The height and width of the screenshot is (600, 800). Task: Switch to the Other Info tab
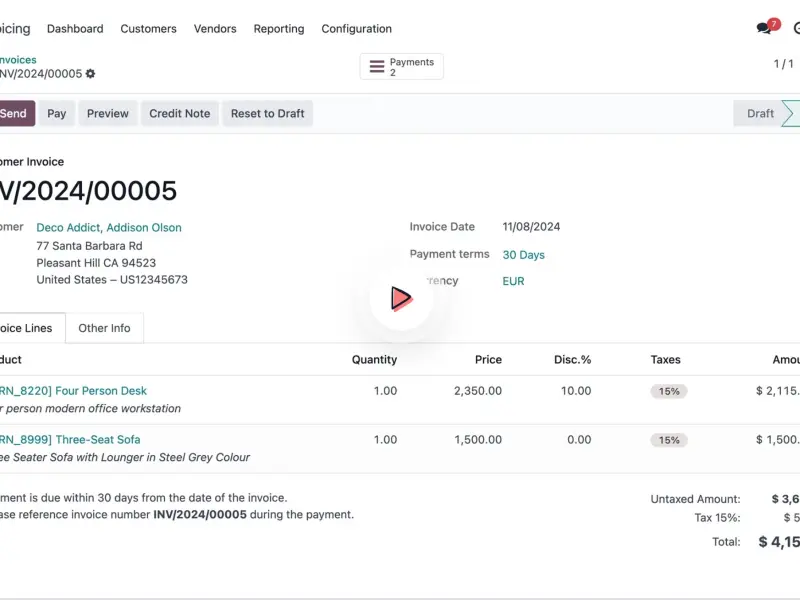click(x=104, y=328)
